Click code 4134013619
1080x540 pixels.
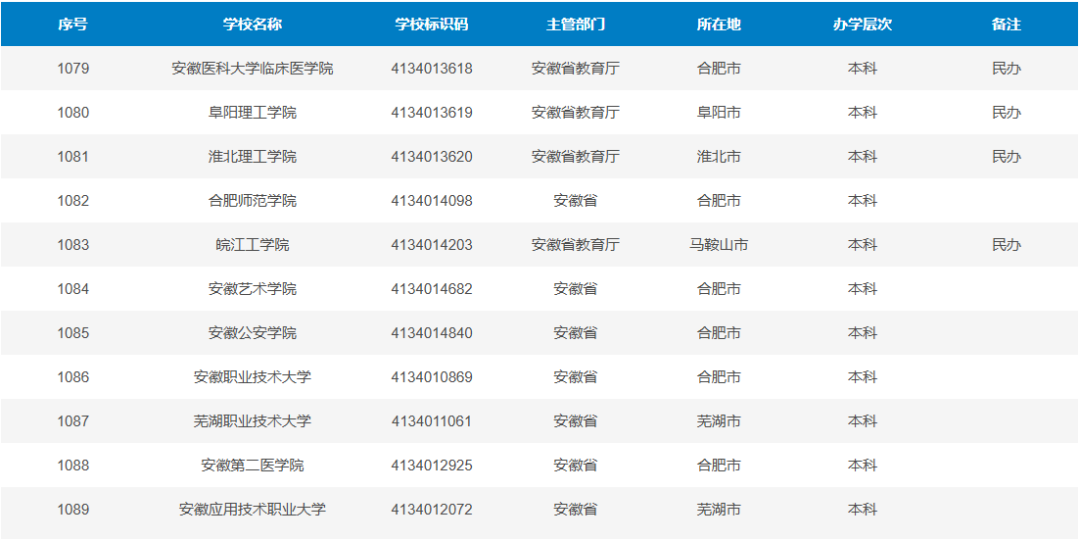431,112
